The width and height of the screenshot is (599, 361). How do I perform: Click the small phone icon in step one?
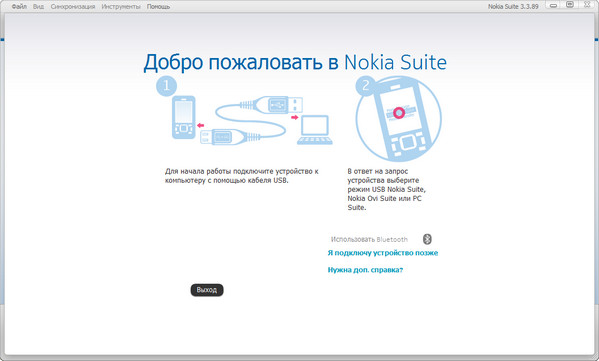[x=184, y=117]
